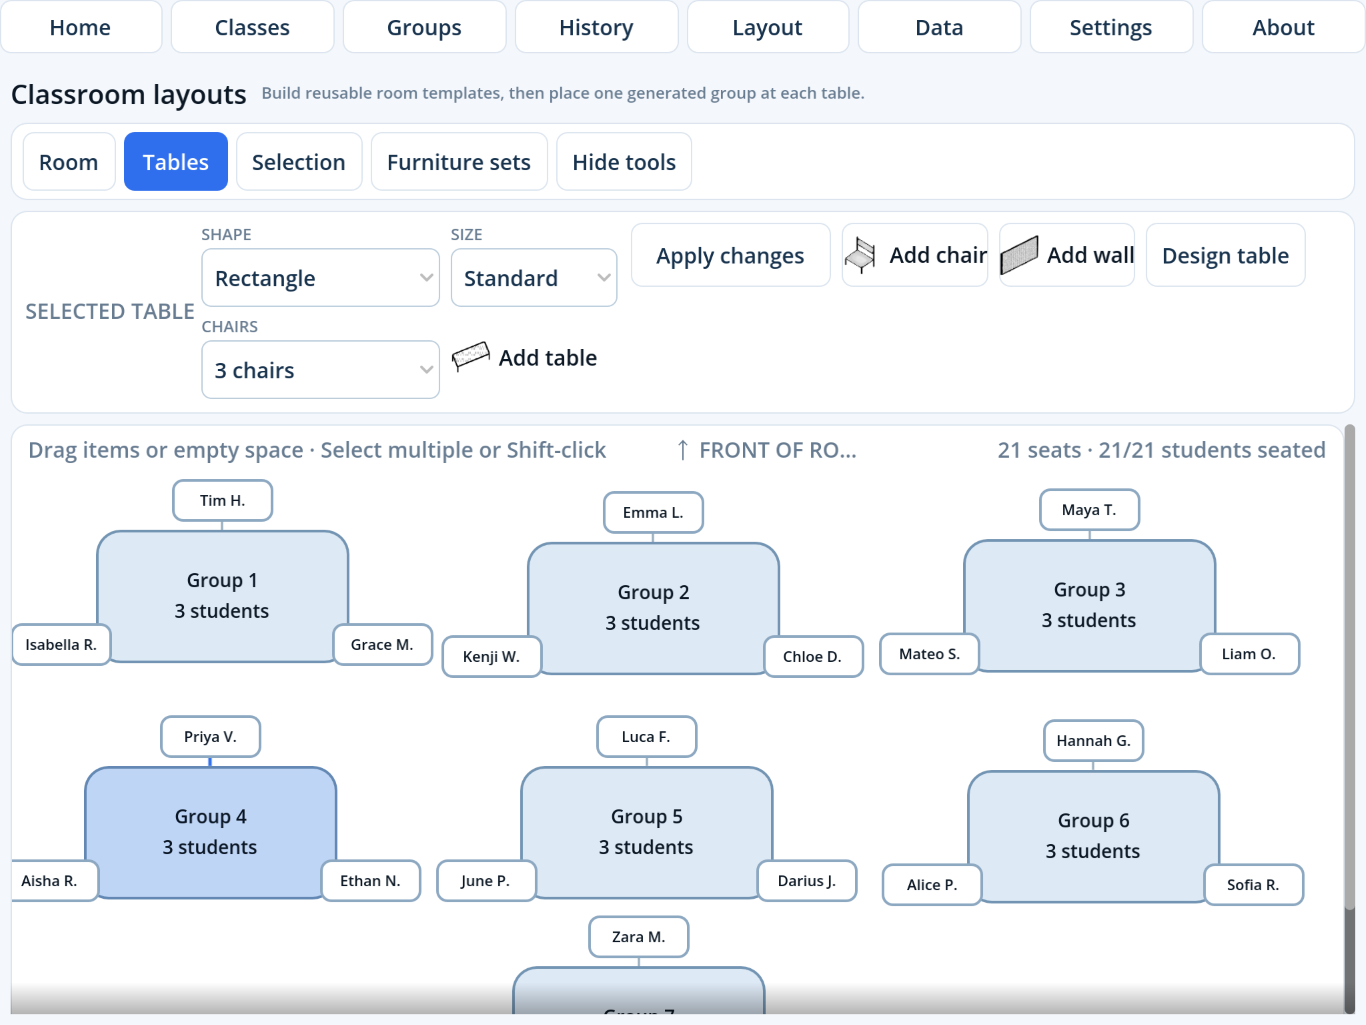1366x1025 pixels.
Task: Open the Shape dropdown showing Rectangle
Action: pos(320,278)
